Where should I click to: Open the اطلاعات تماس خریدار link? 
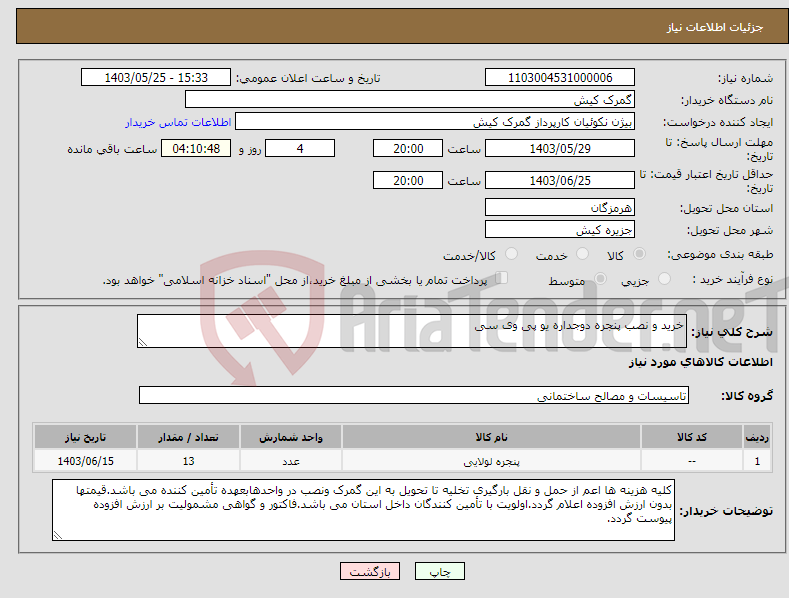pyautogui.click(x=178, y=122)
